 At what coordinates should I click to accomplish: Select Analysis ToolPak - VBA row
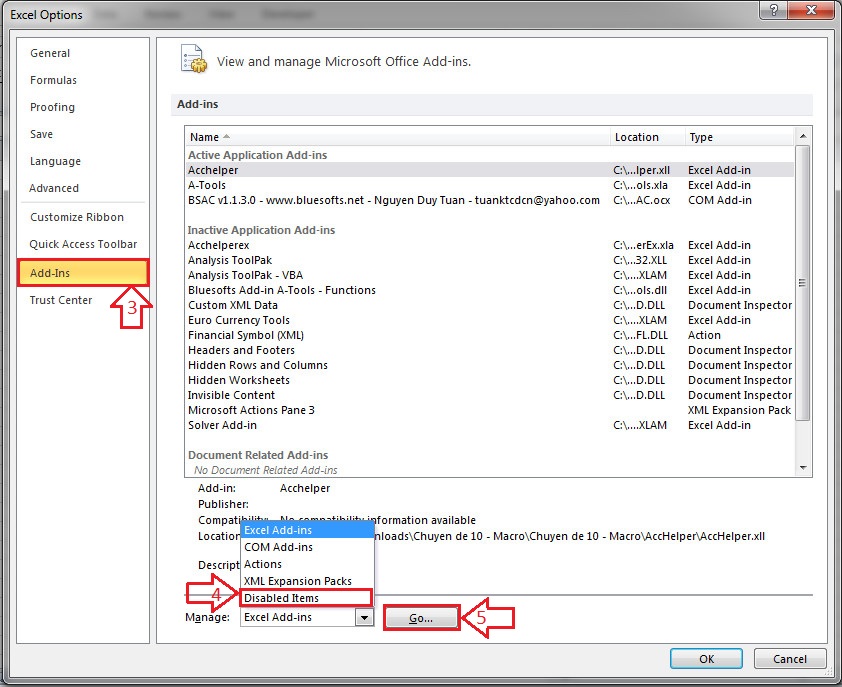490,276
